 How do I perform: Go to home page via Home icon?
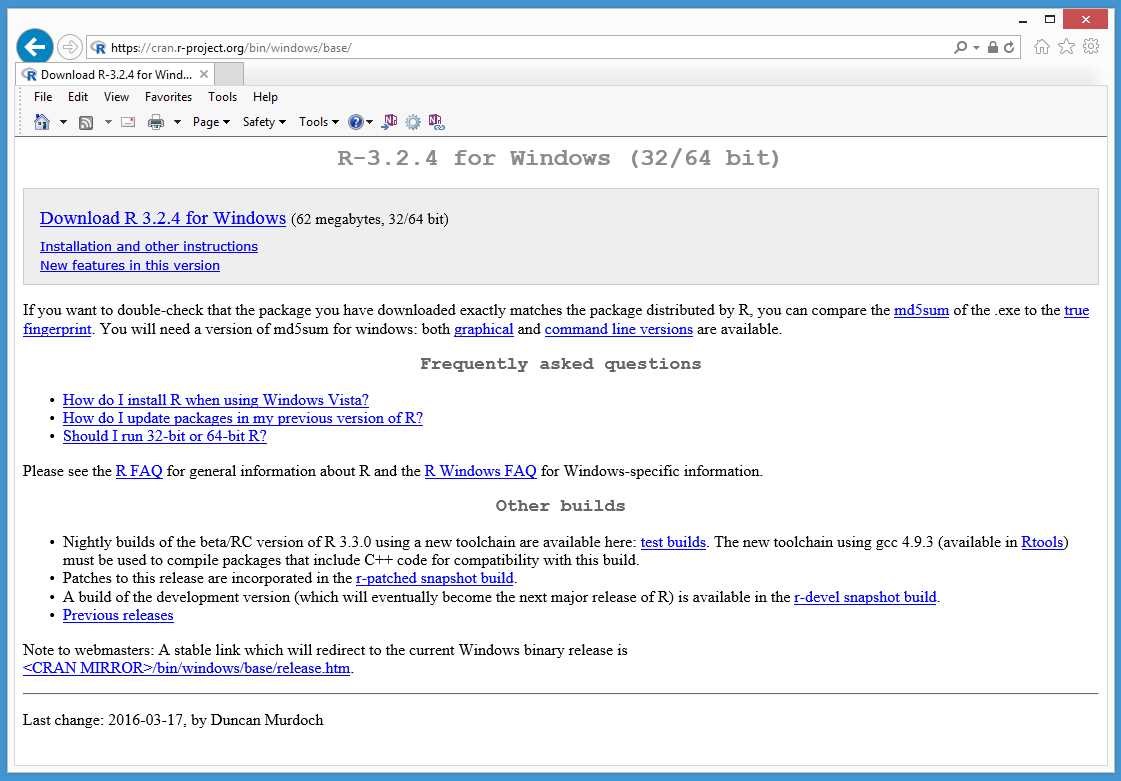click(x=1040, y=46)
